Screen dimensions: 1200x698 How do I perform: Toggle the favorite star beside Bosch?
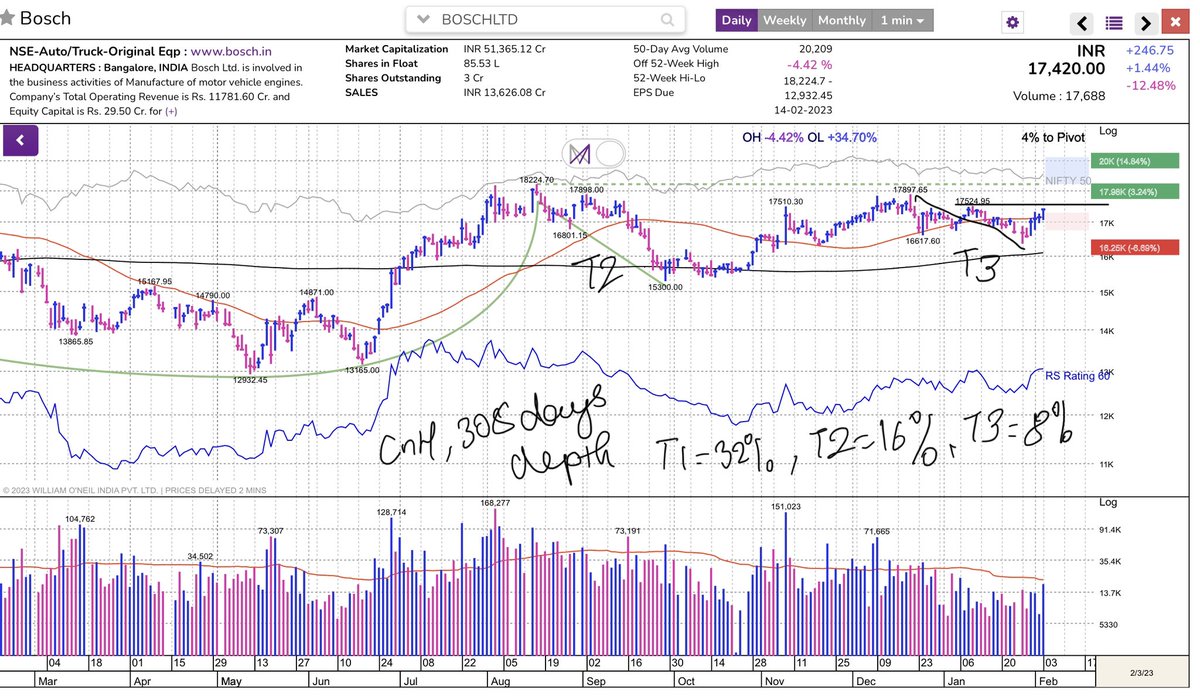10,18
